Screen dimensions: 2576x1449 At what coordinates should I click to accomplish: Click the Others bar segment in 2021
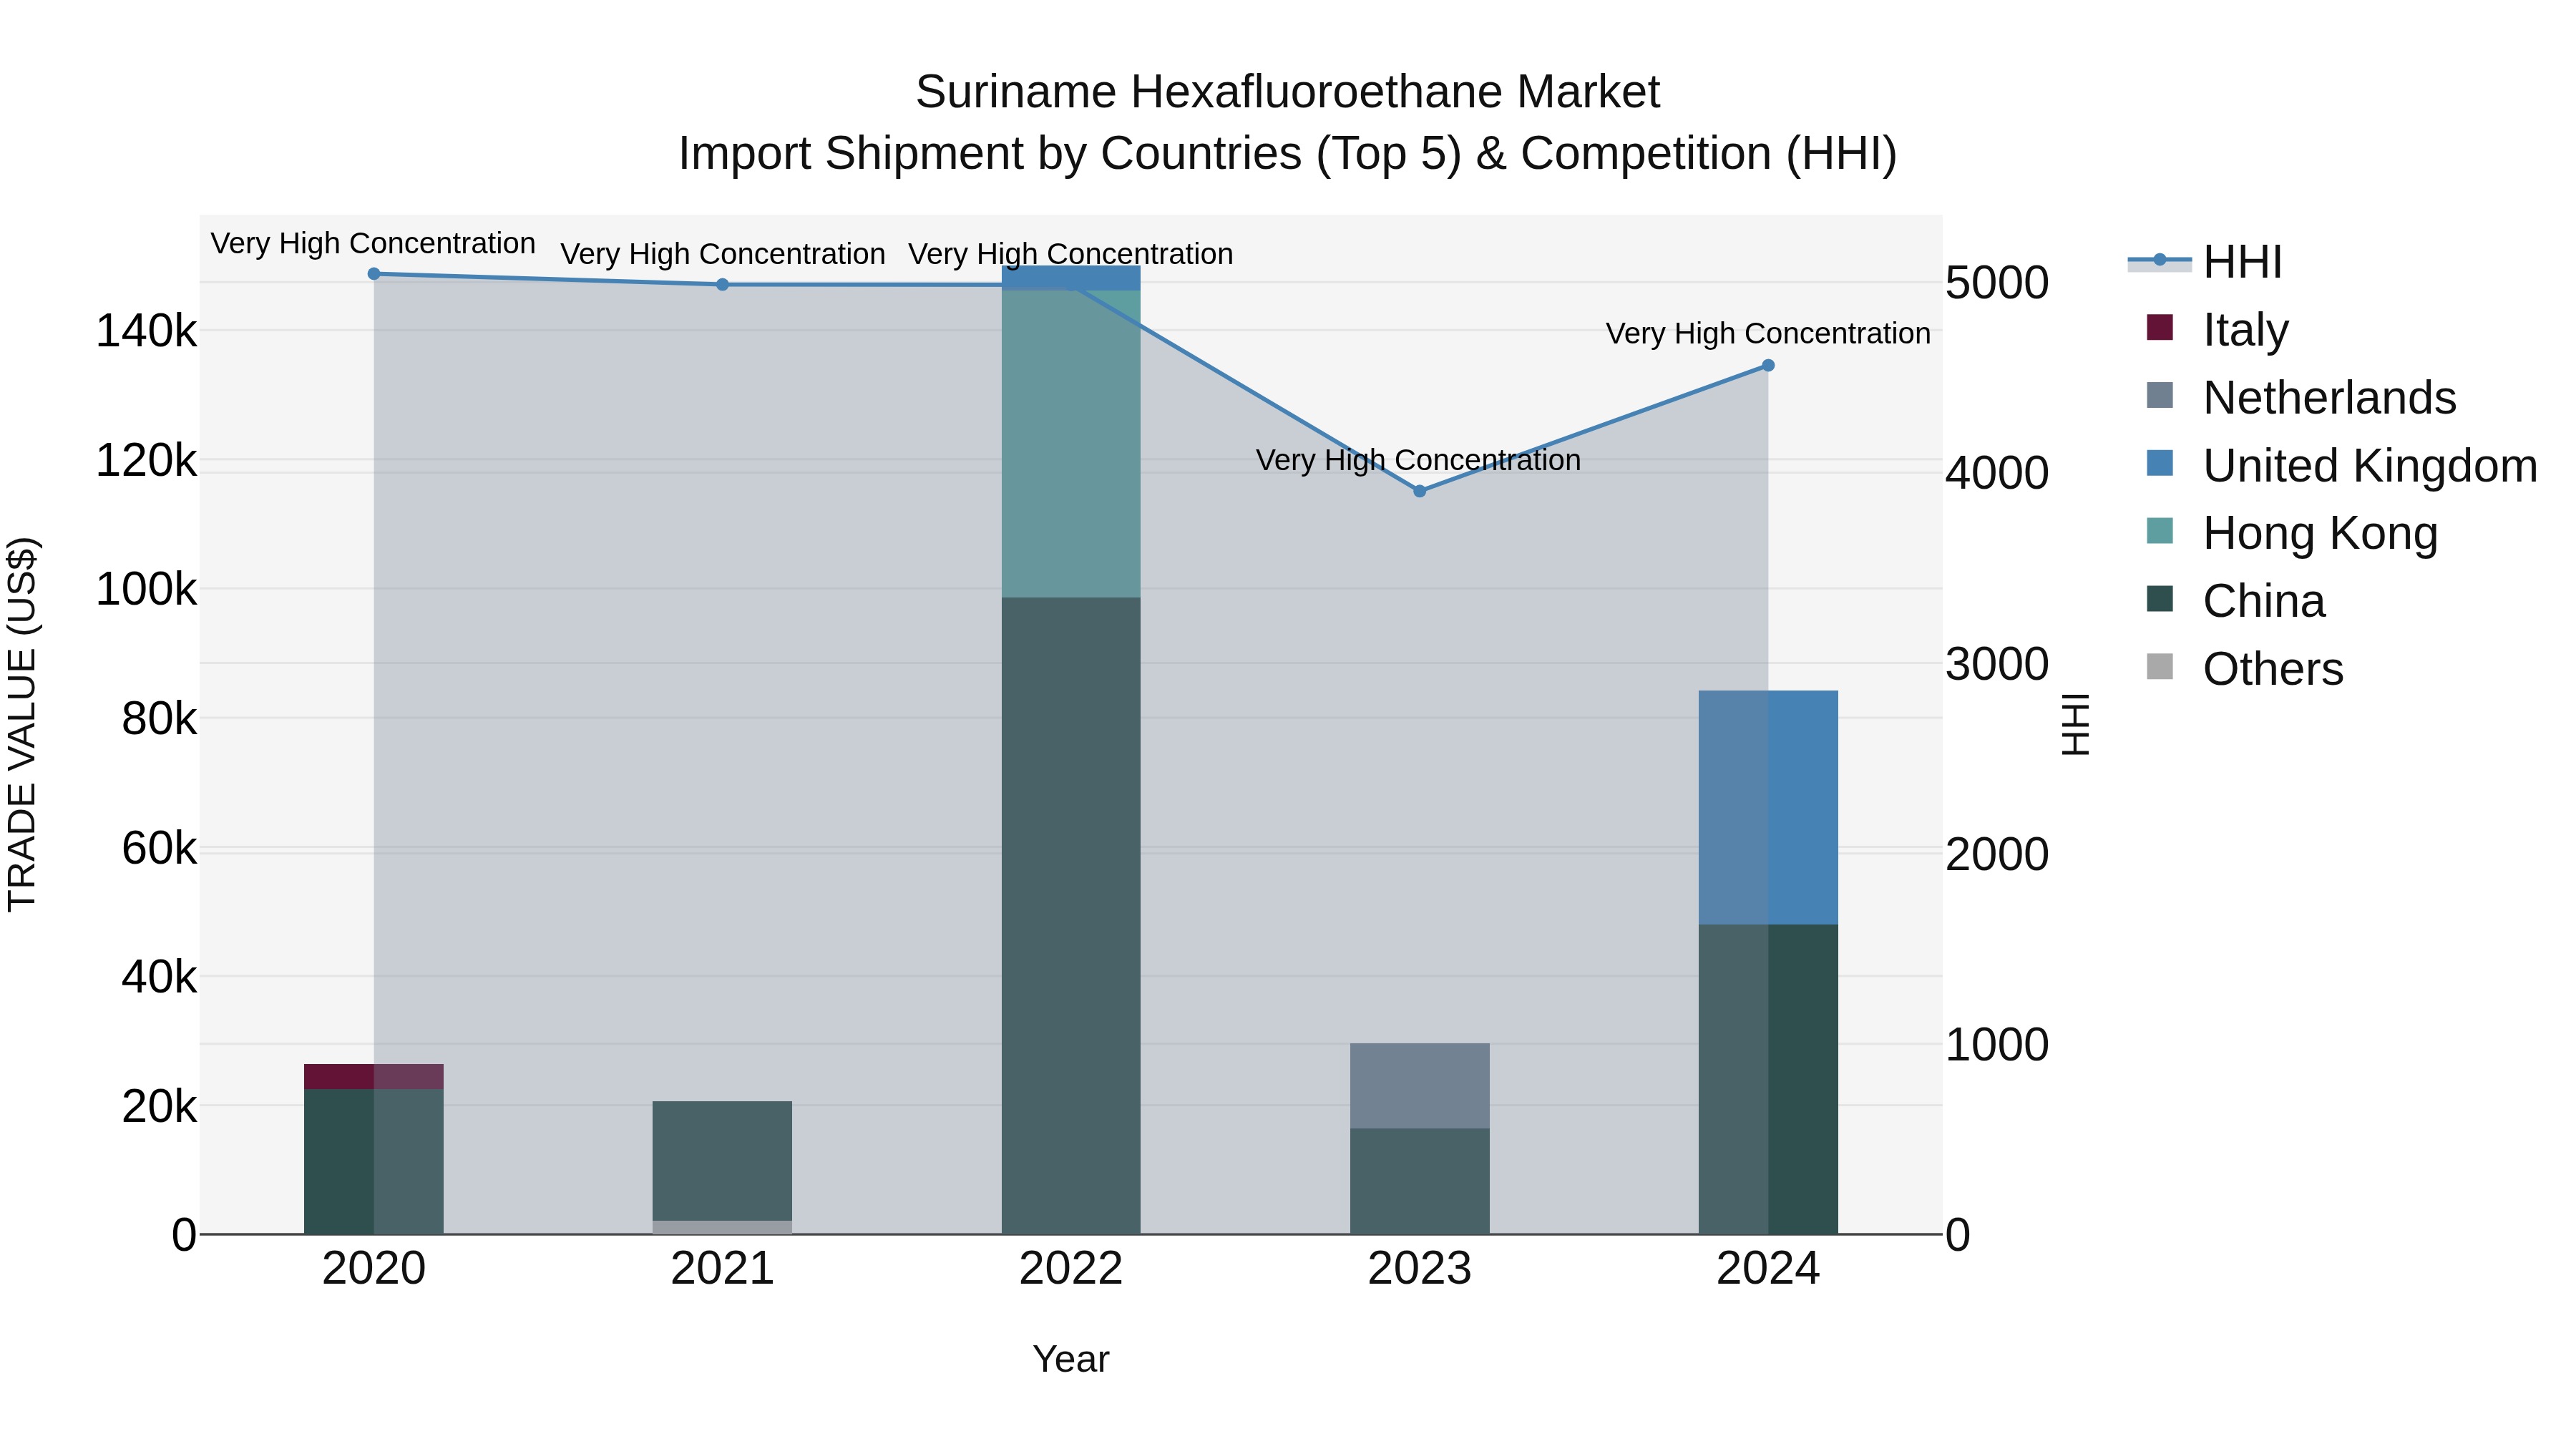[723, 1228]
